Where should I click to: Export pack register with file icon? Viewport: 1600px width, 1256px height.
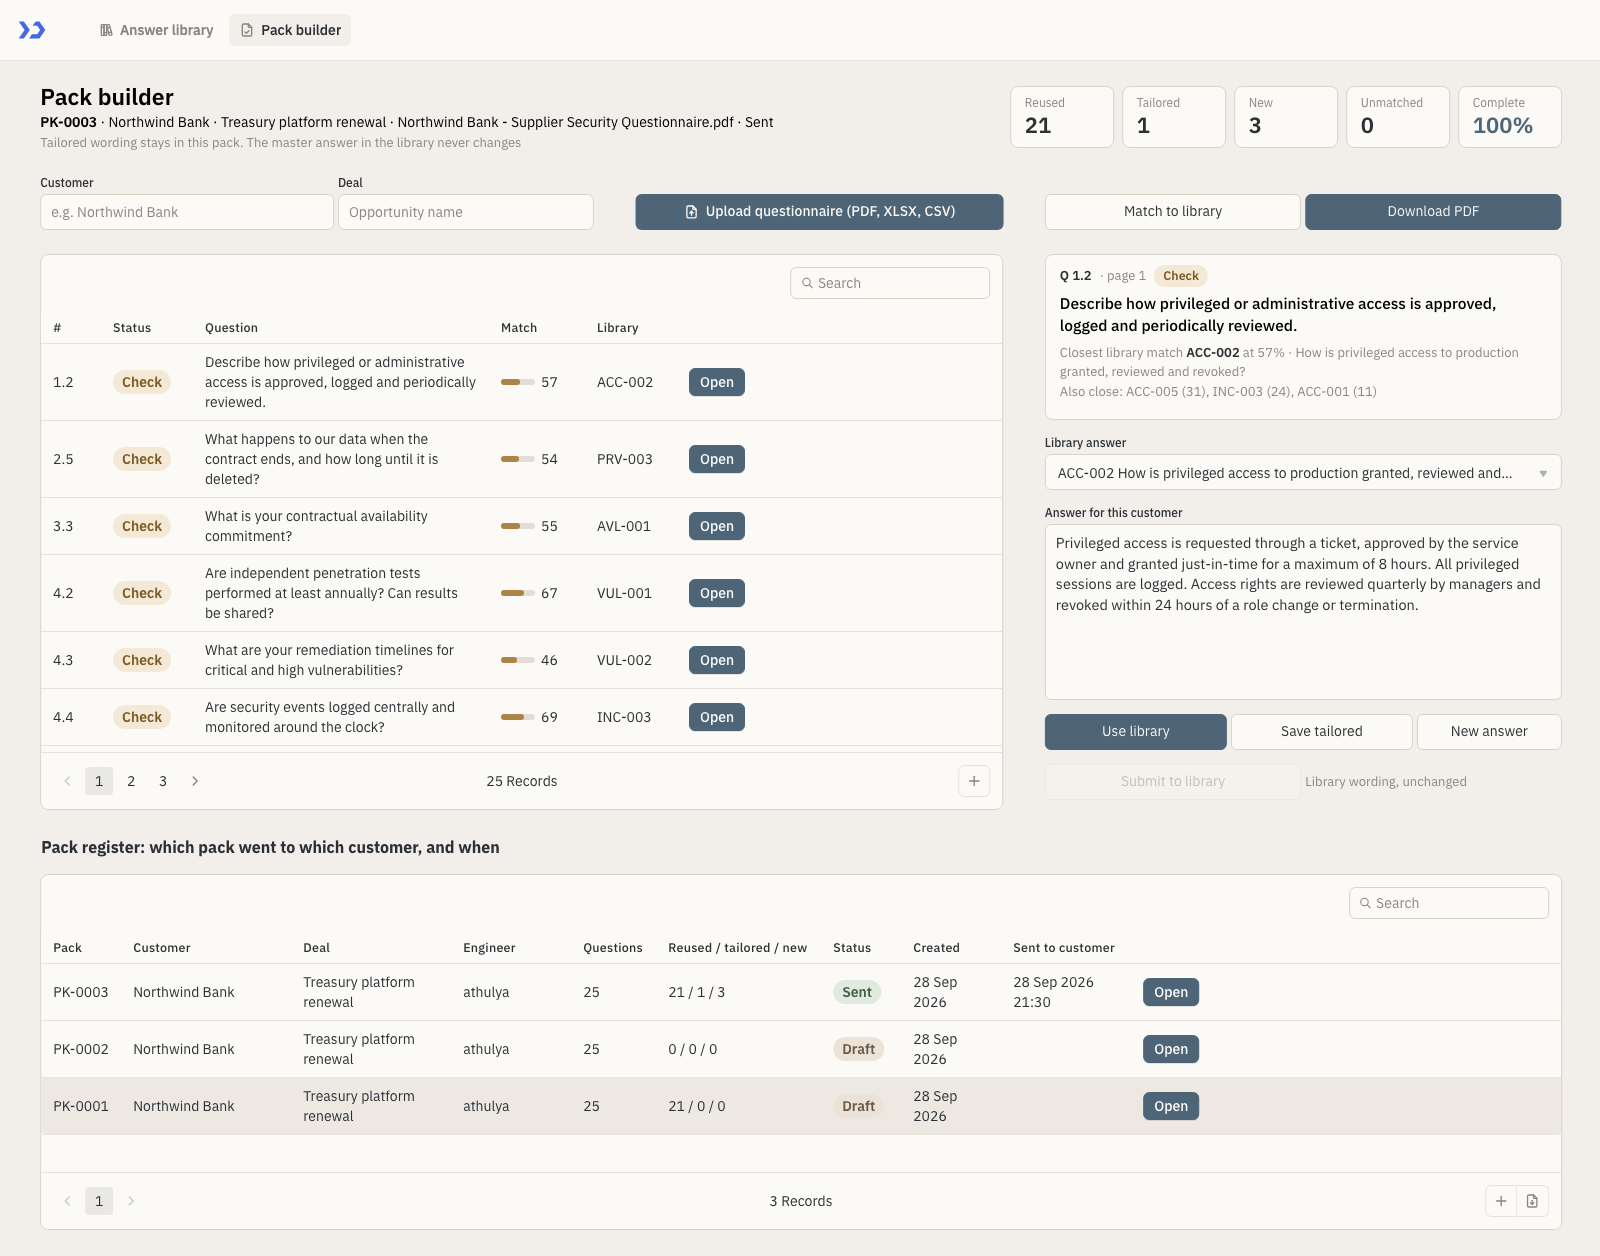(1532, 1201)
